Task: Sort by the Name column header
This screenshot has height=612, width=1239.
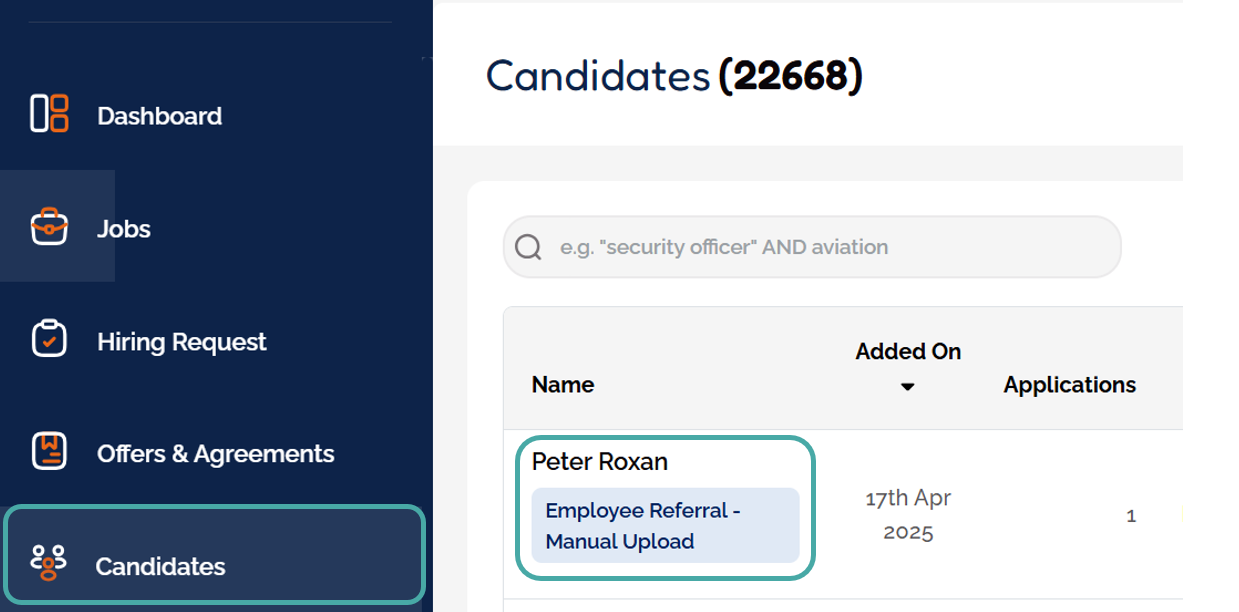Action: click(x=563, y=385)
